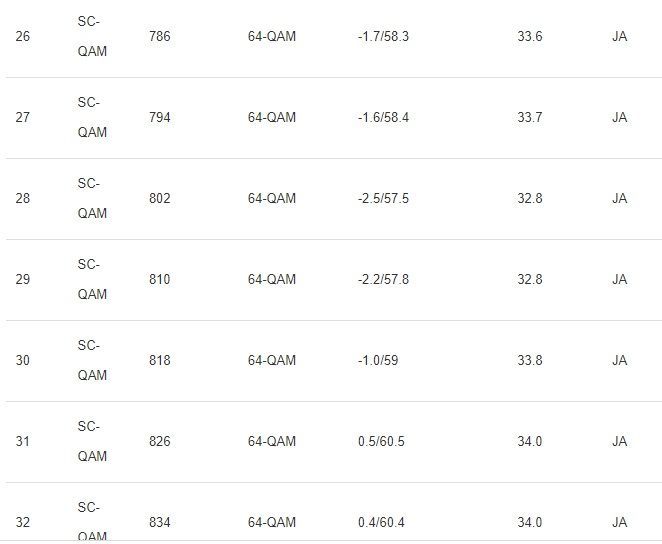Select the -2.5/57.5 power level value
This screenshot has height=544, width=662.
pyautogui.click(x=383, y=199)
